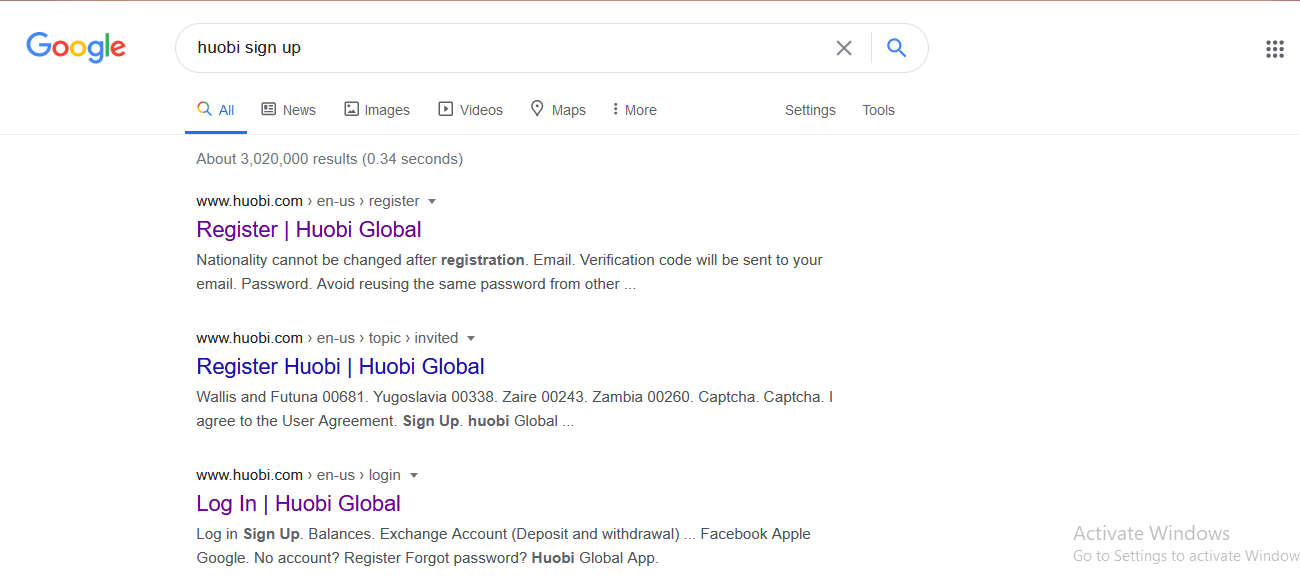The width and height of the screenshot is (1300, 582).
Task: Open search Tools
Action: point(878,110)
